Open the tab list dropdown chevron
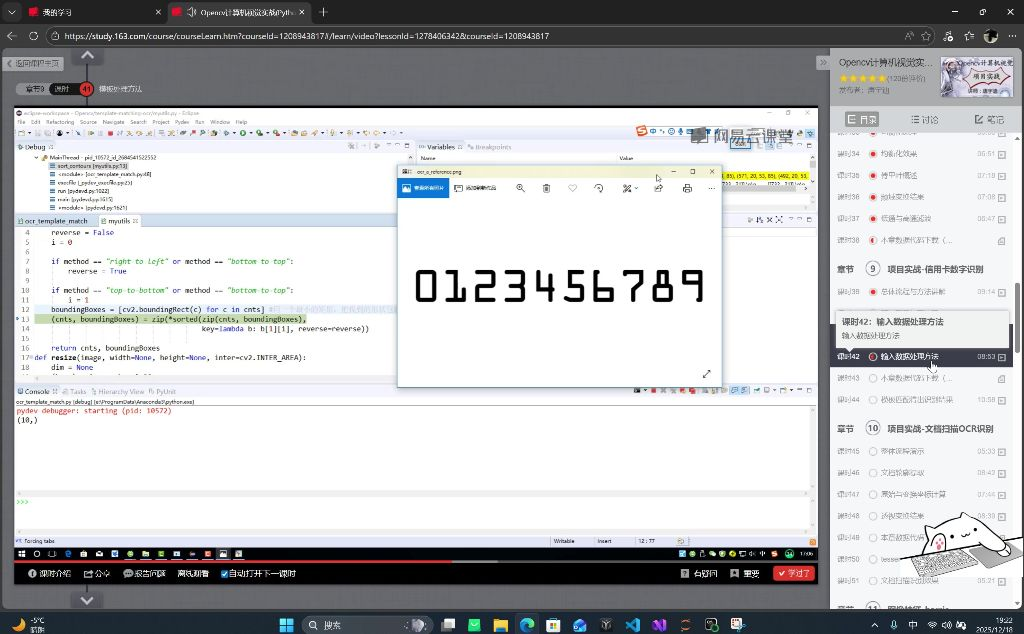The image size is (1024, 634). click(12, 12)
